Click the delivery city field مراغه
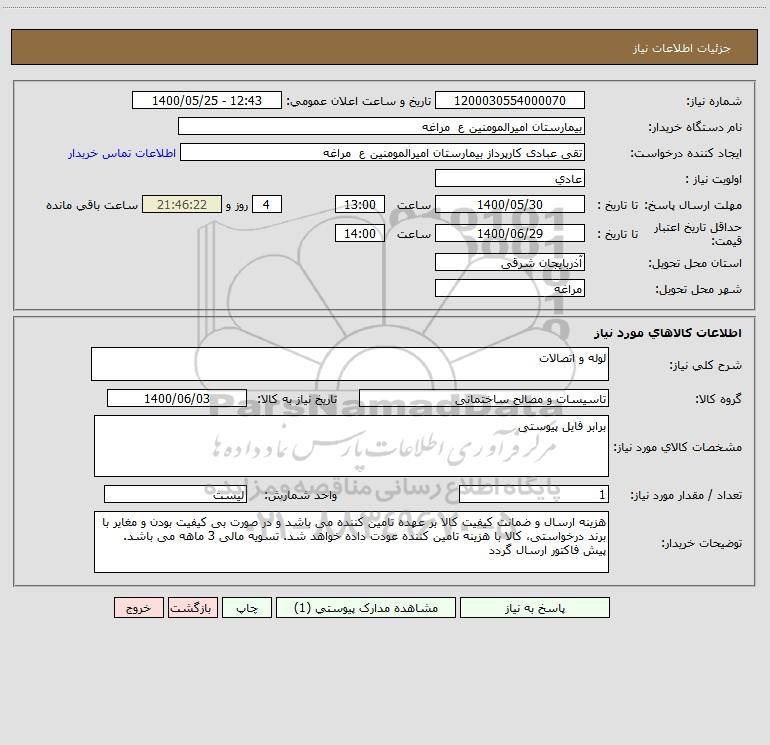770x745 pixels. pos(510,288)
